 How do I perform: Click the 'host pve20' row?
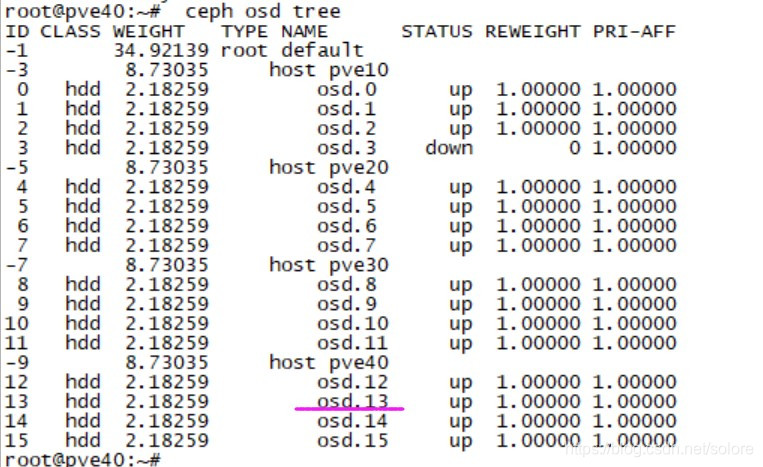coord(329,167)
